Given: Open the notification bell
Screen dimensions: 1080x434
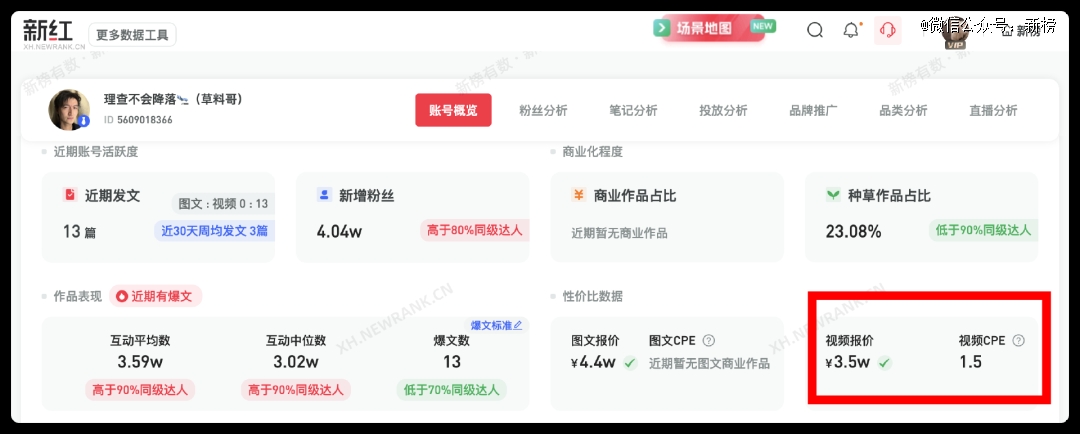Looking at the screenshot, I should (x=851, y=30).
